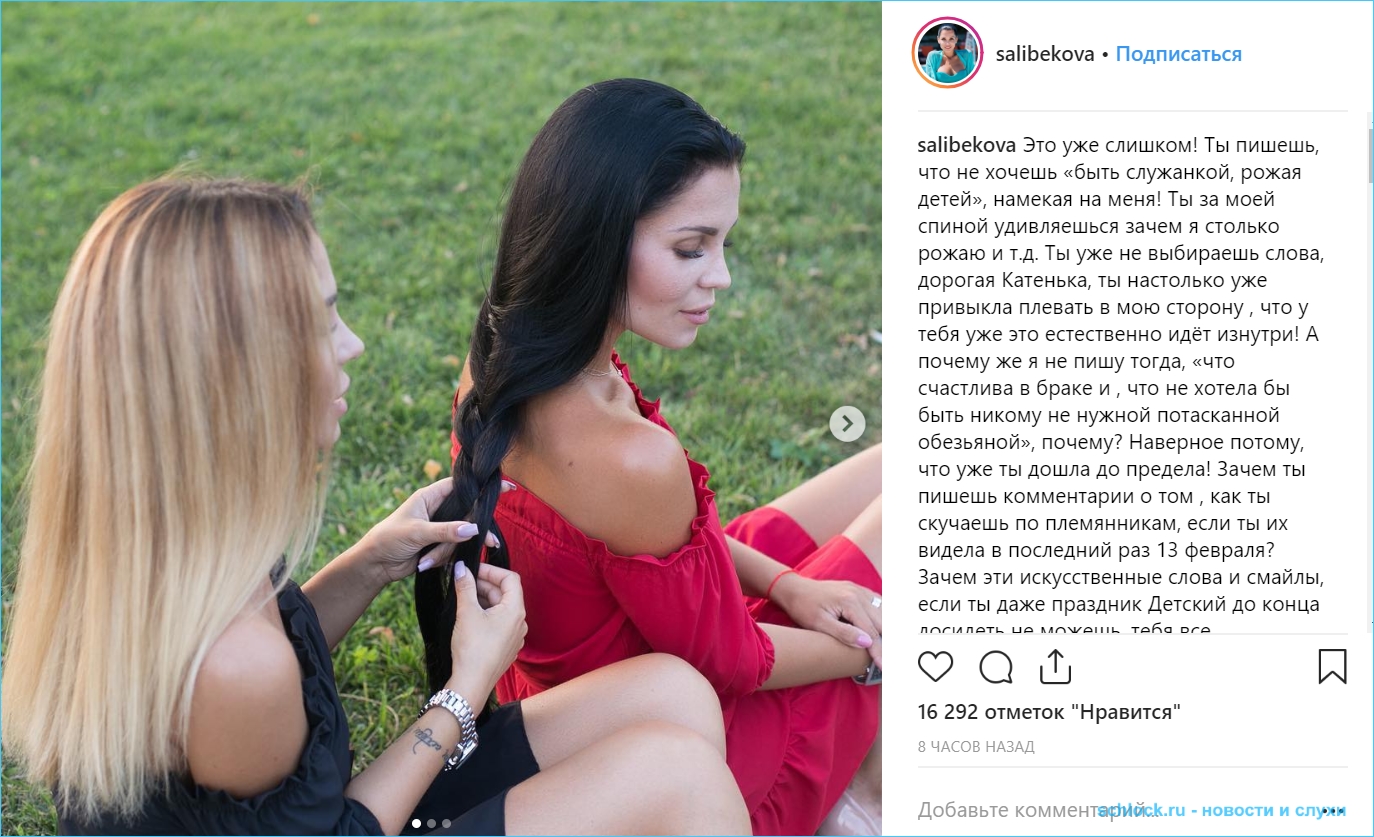Open salibekova's round profile avatar
This screenshot has height=837, width=1374.
[x=947, y=53]
